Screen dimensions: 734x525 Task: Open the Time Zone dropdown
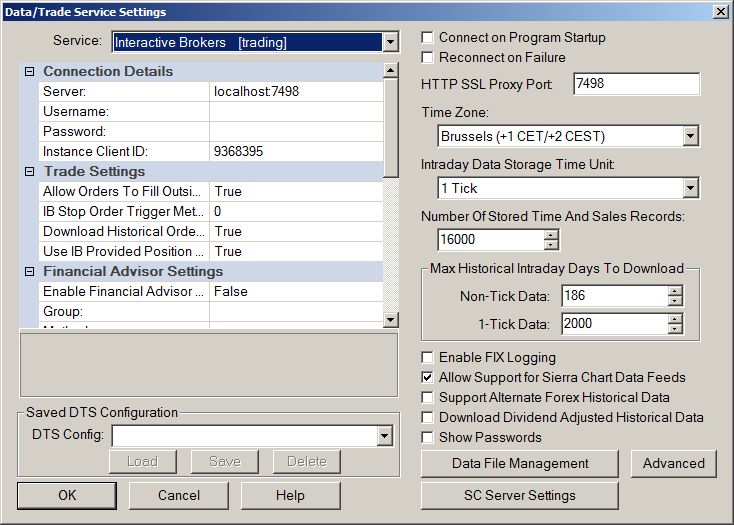(x=690, y=136)
